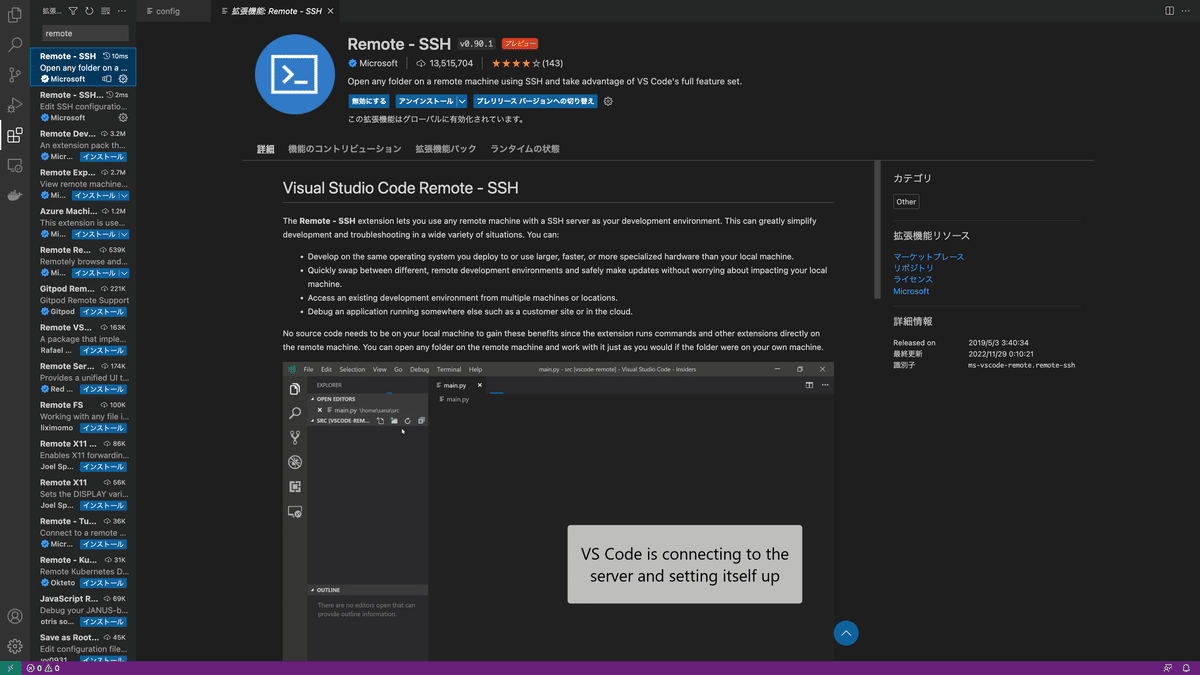The width and height of the screenshot is (1200, 675).
Task: Click the extension search field containing remote
Action: [x=85, y=33]
